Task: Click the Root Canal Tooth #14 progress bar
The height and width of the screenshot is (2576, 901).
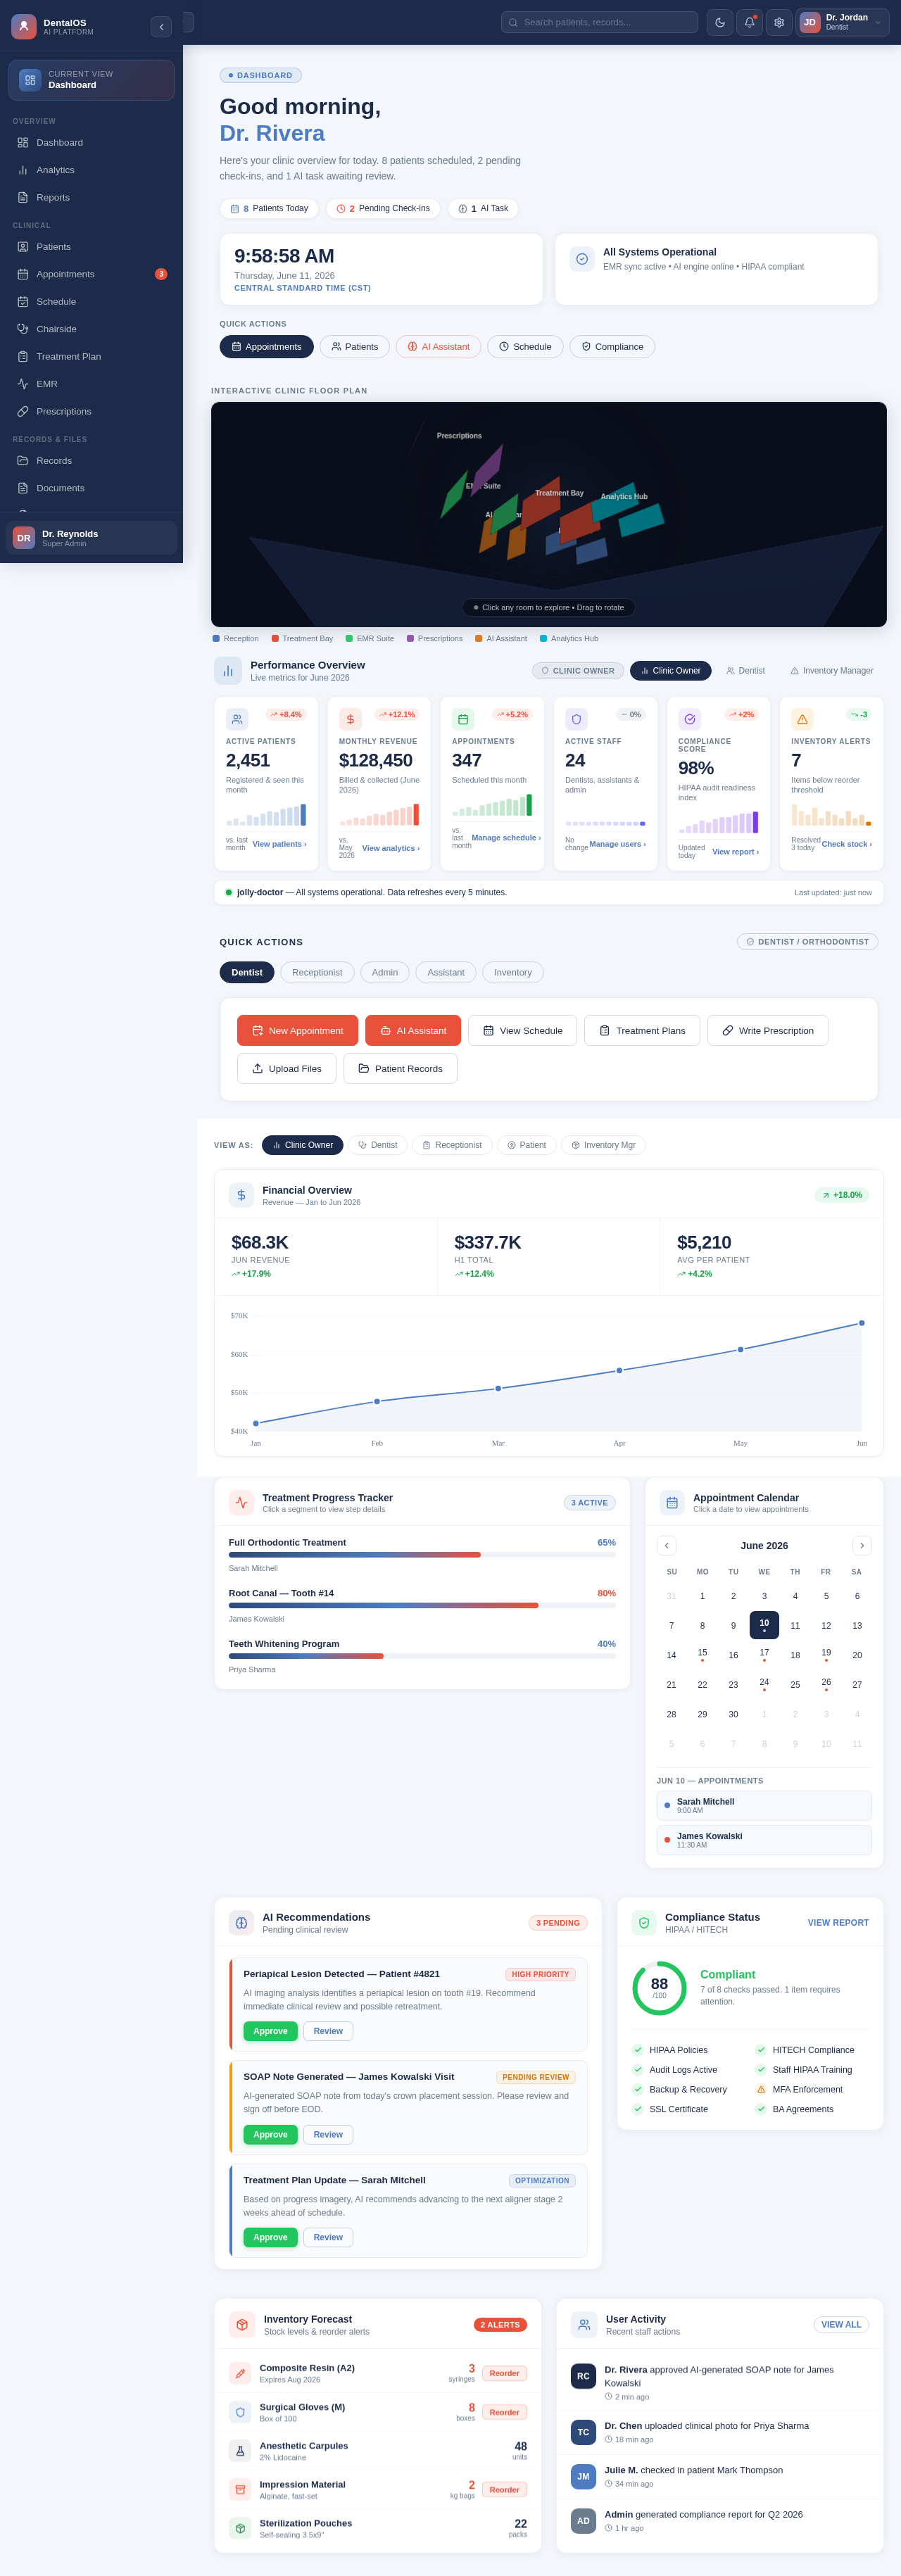Action: pyautogui.click(x=422, y=1605)
